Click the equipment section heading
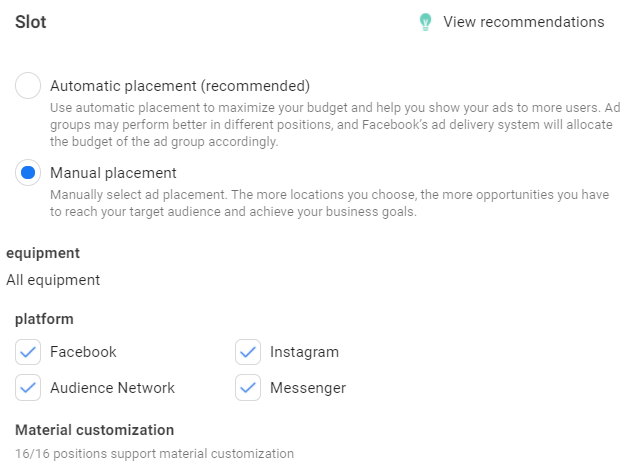 [x=43, y=253]
